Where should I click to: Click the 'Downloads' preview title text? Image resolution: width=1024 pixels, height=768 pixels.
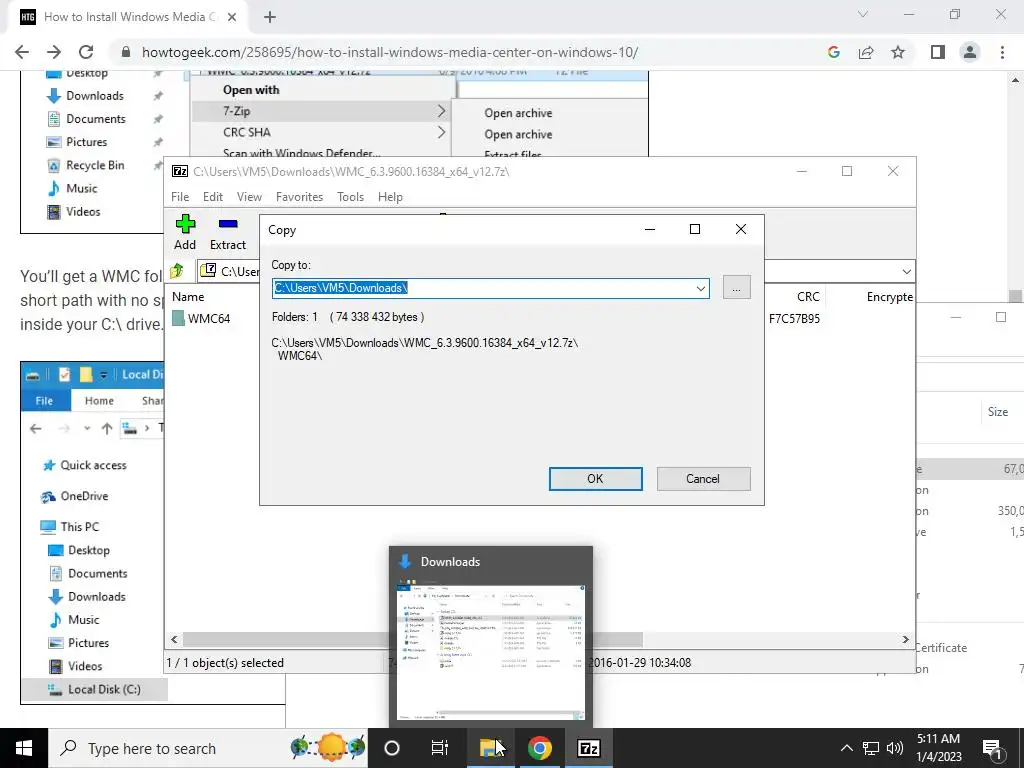pyautogui.click(x=450, y=562)
